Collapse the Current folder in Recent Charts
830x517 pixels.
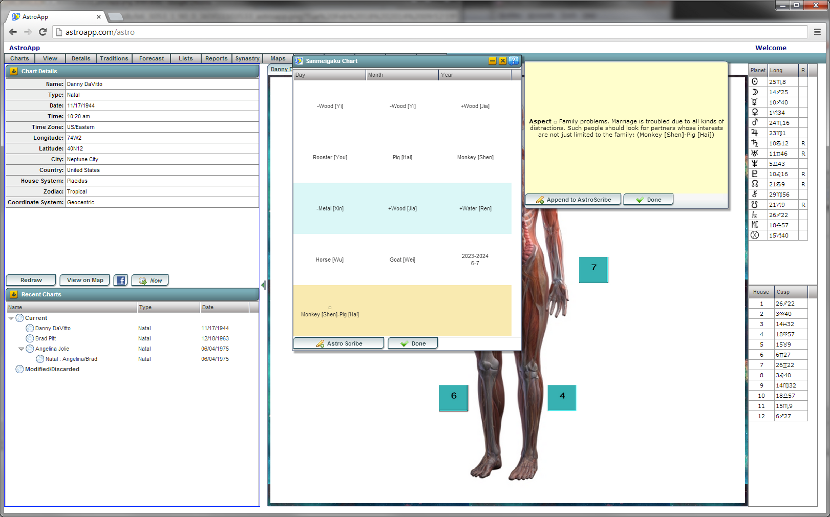(x=11, y=318)
